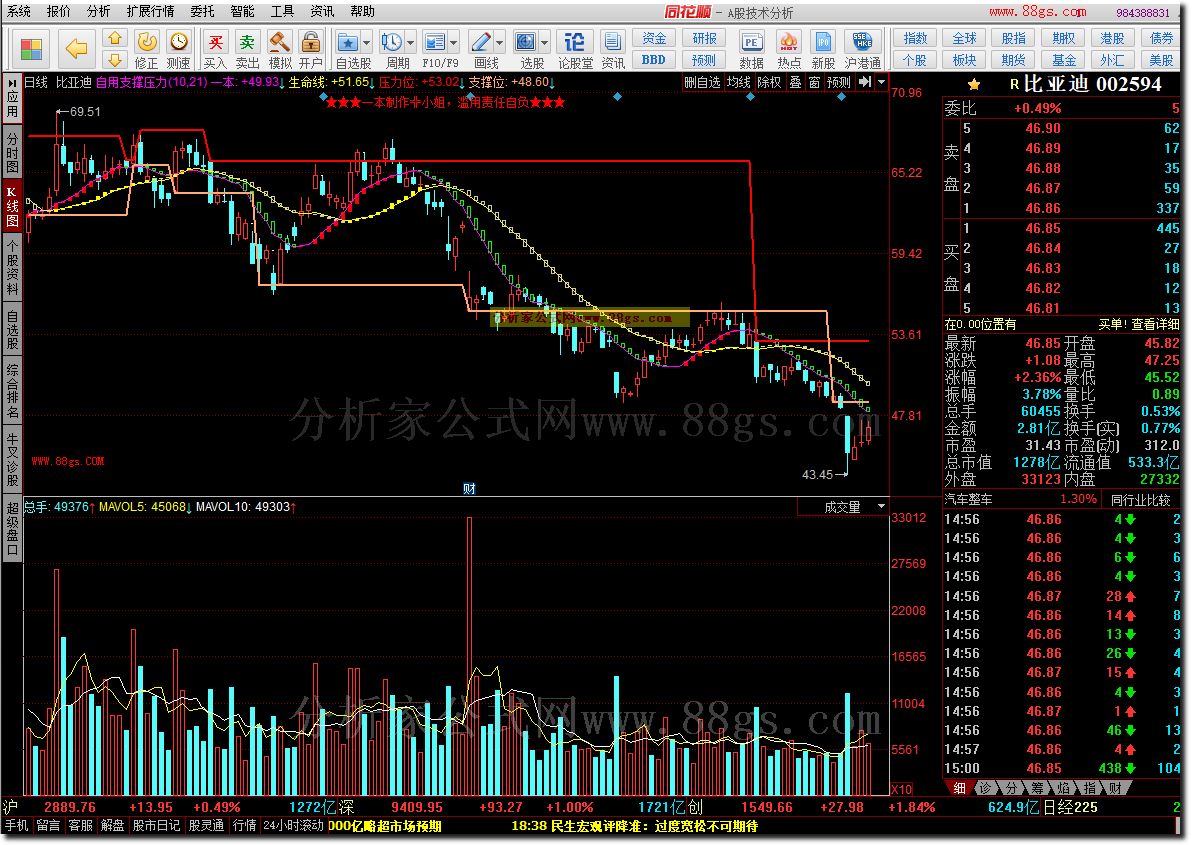This screenshot has height=845, width=1192.
Task: Open the 智能 menu
Action: click(x=242, y=11)
